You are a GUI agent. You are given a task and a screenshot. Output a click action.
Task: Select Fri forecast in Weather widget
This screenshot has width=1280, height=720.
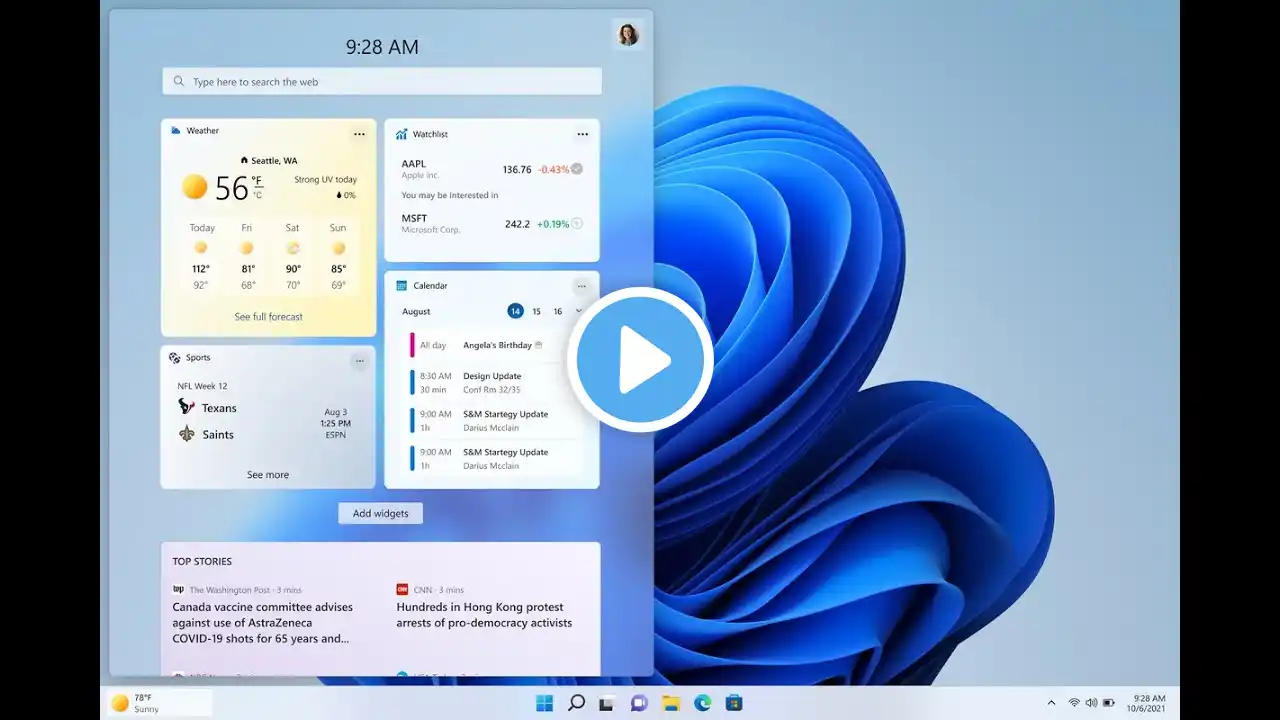click(x=247, y=257)
